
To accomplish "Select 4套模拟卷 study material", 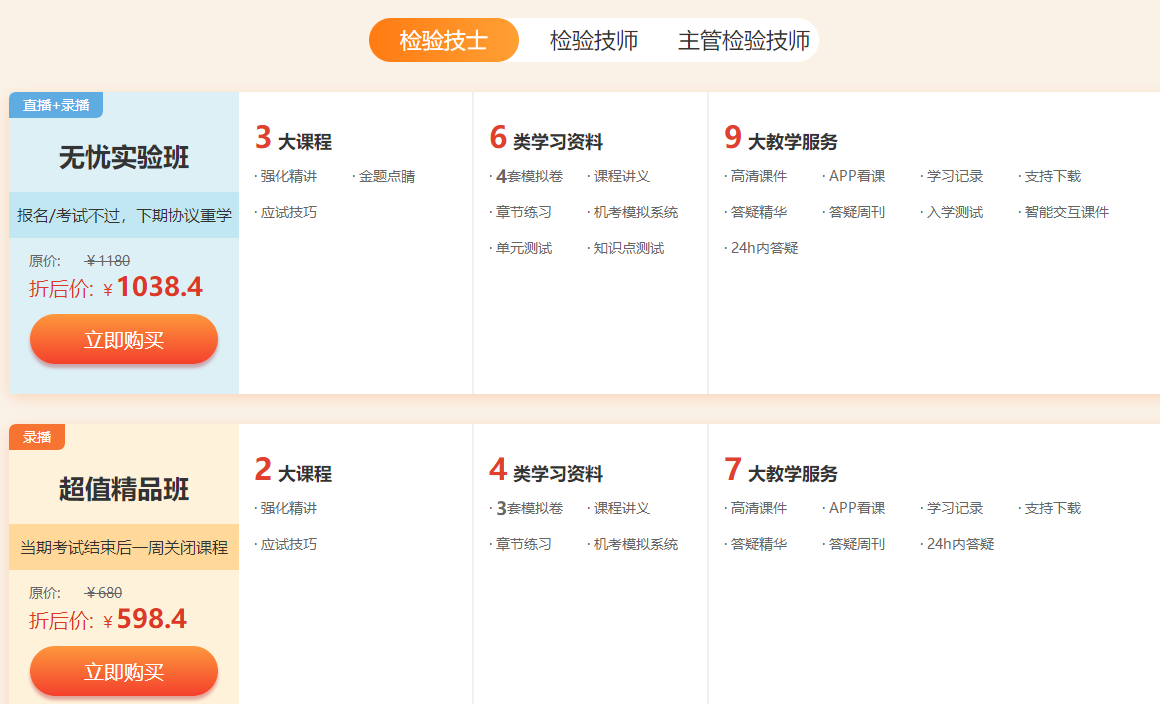I will [x=529, y=177].
